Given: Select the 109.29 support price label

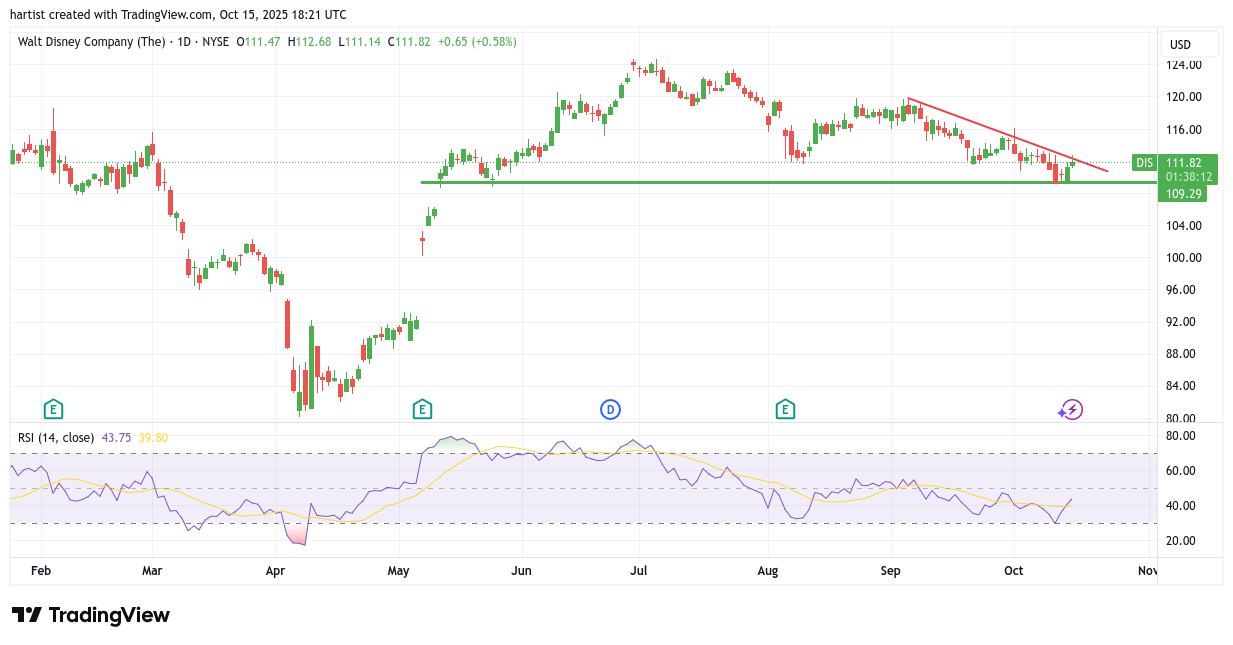Looking at the screenshot, I should pos(1181,193).
